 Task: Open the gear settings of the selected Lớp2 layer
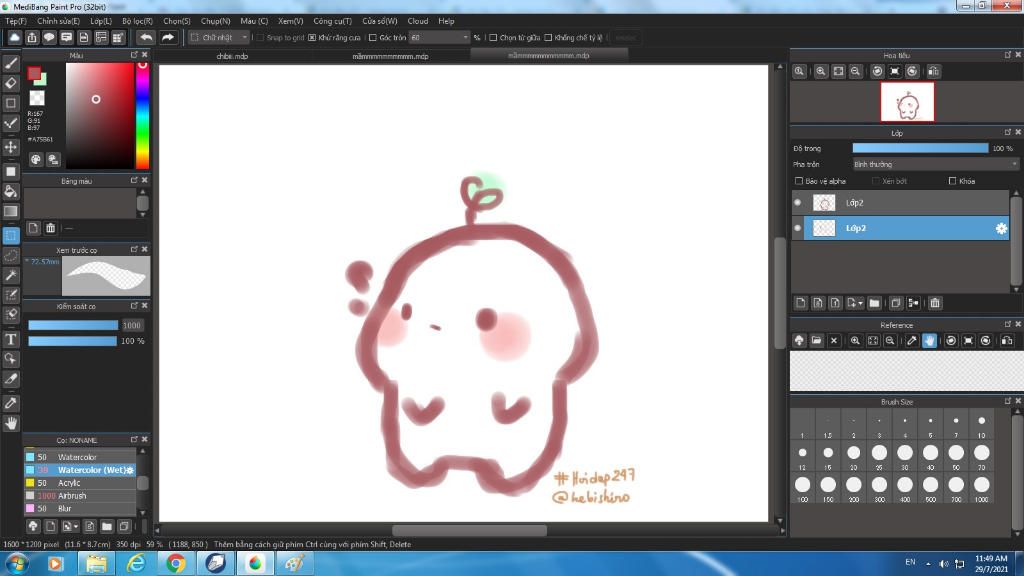pyautogui.click(x=1001, y=228)
